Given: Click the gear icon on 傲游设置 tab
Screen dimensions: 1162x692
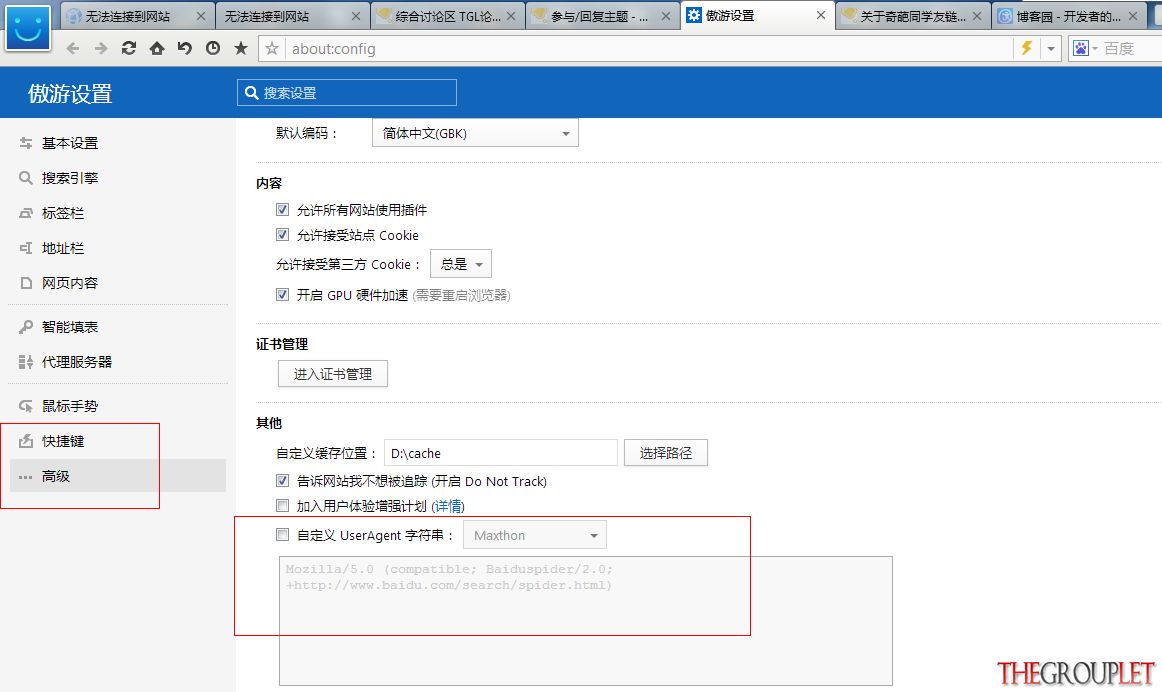Looking at the screenshot, I should [x=694, y=15].
